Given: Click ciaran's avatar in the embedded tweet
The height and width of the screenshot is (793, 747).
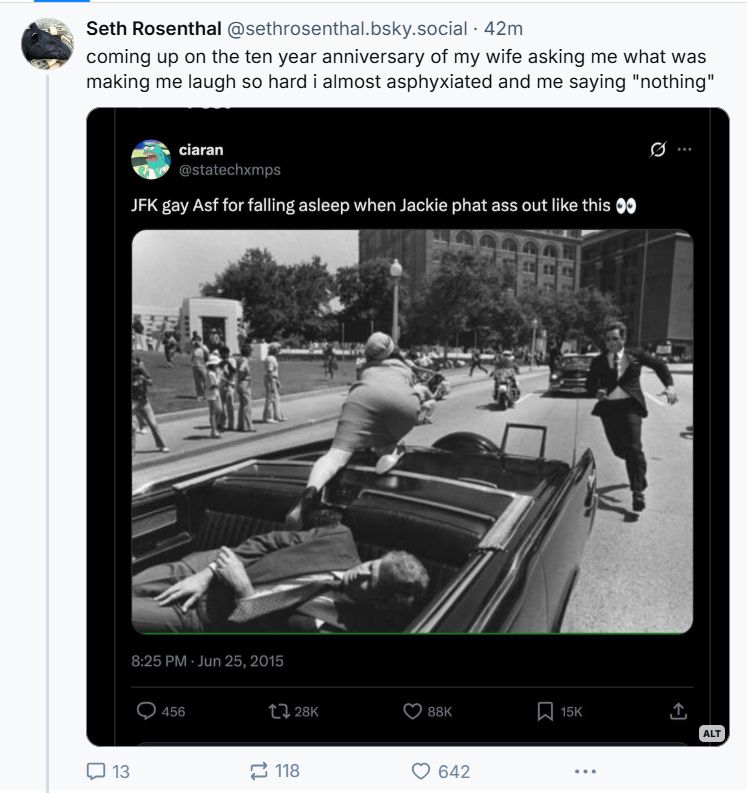Looking at the screenshot, I should (151, 159).
